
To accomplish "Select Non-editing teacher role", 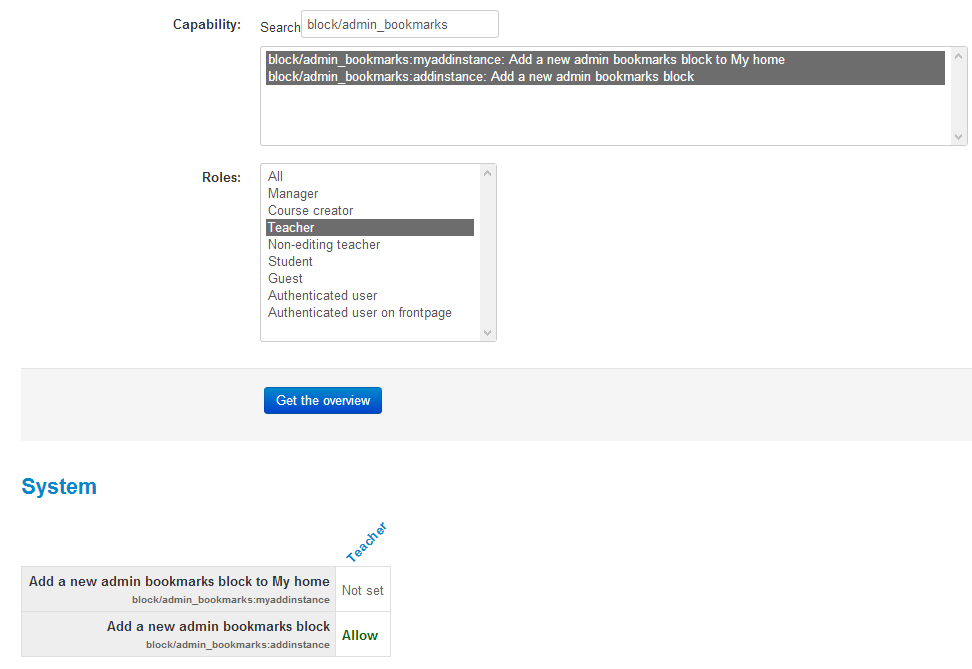I will [x=369, y=244].
